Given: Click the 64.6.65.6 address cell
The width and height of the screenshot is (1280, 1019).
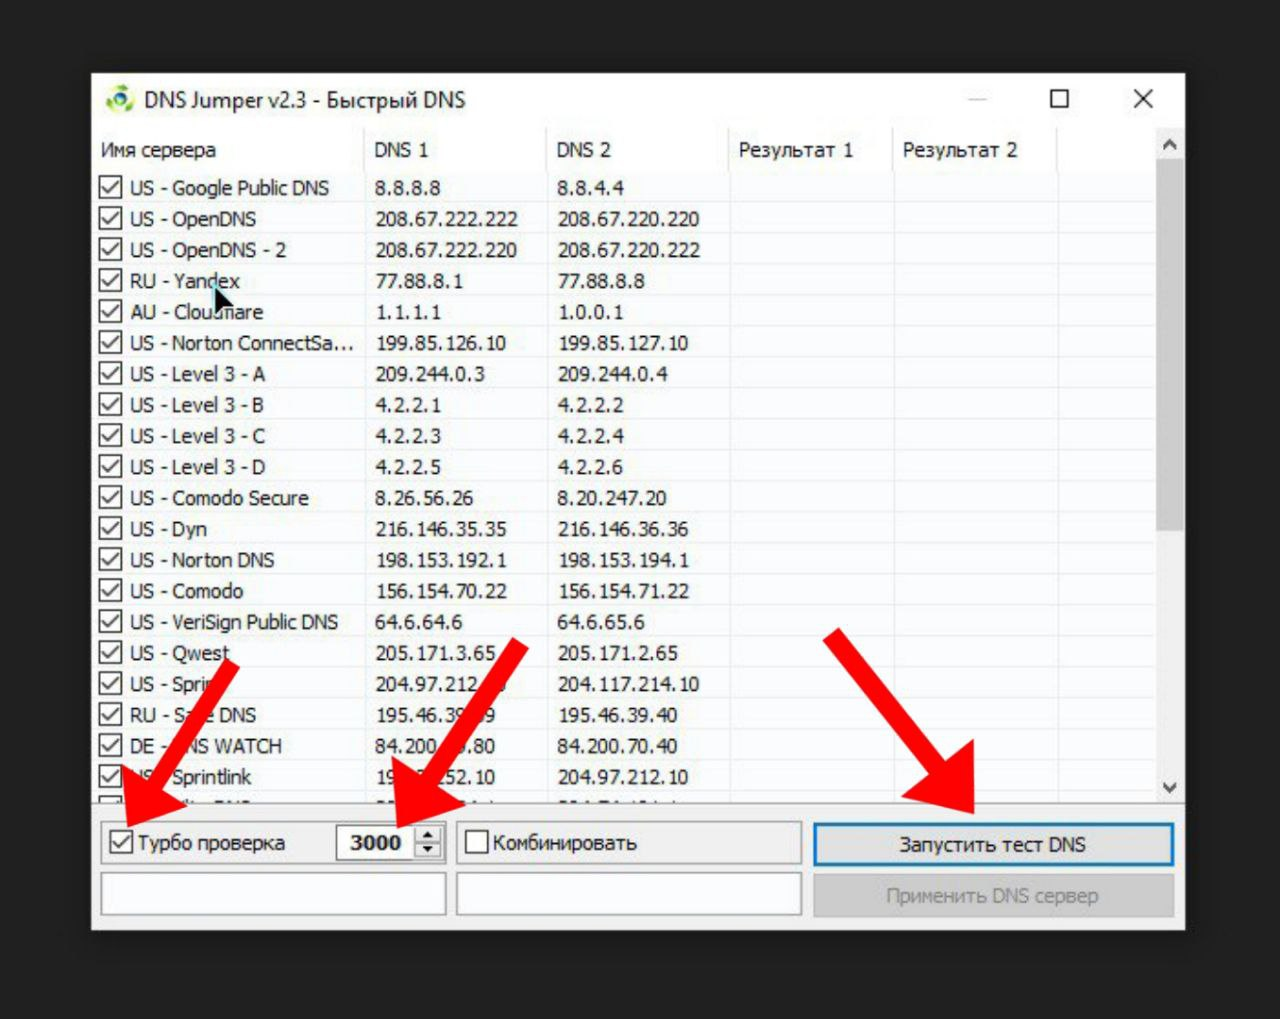Looking at the screenshot, I should point(601,622).
